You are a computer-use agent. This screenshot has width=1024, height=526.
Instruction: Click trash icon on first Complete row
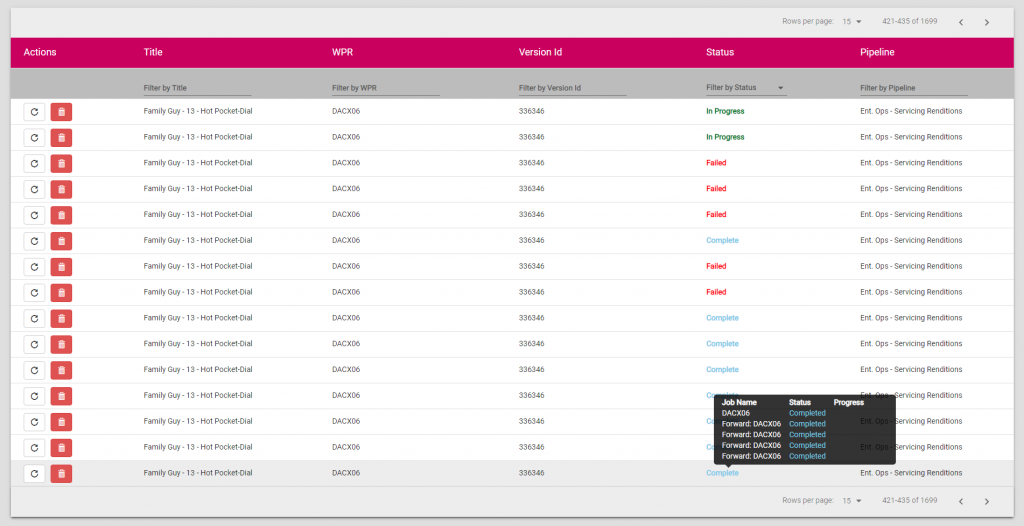click(61, 241)
